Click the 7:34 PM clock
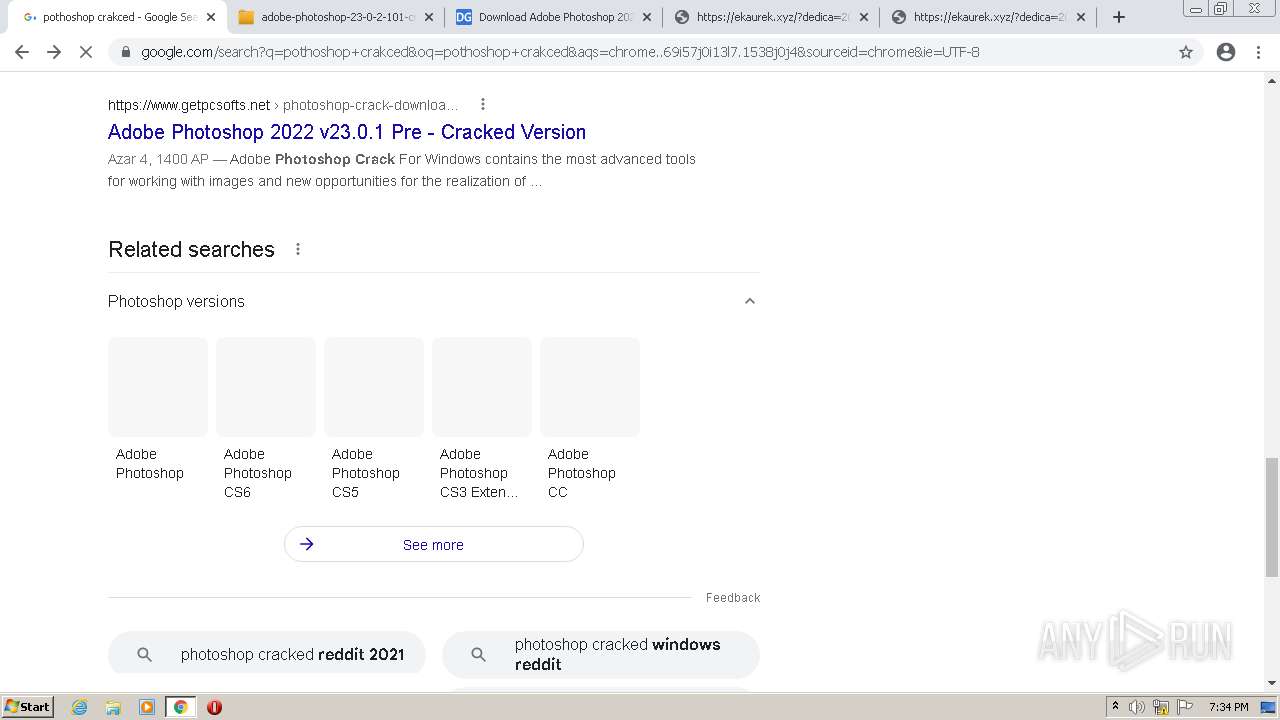Viewport: 1280px width, 720px height. [1229, 707]
